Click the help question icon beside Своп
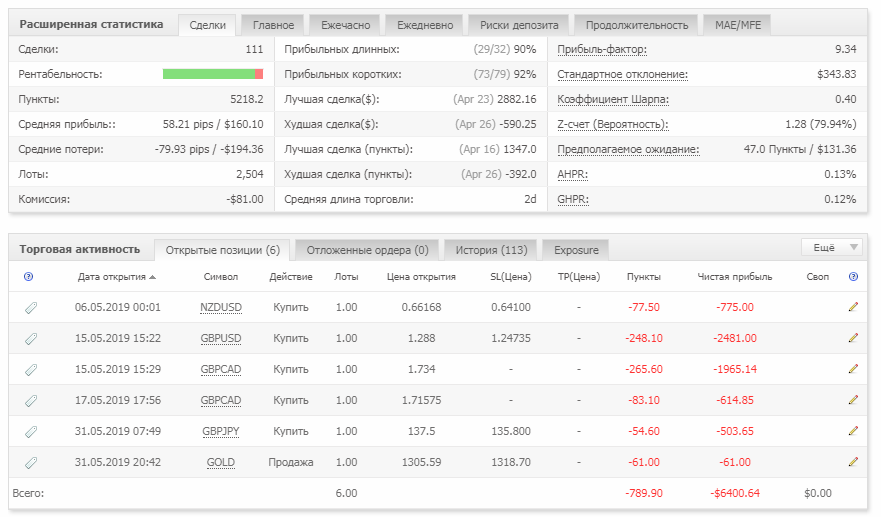The image size is (881, 517). point(853,276)
